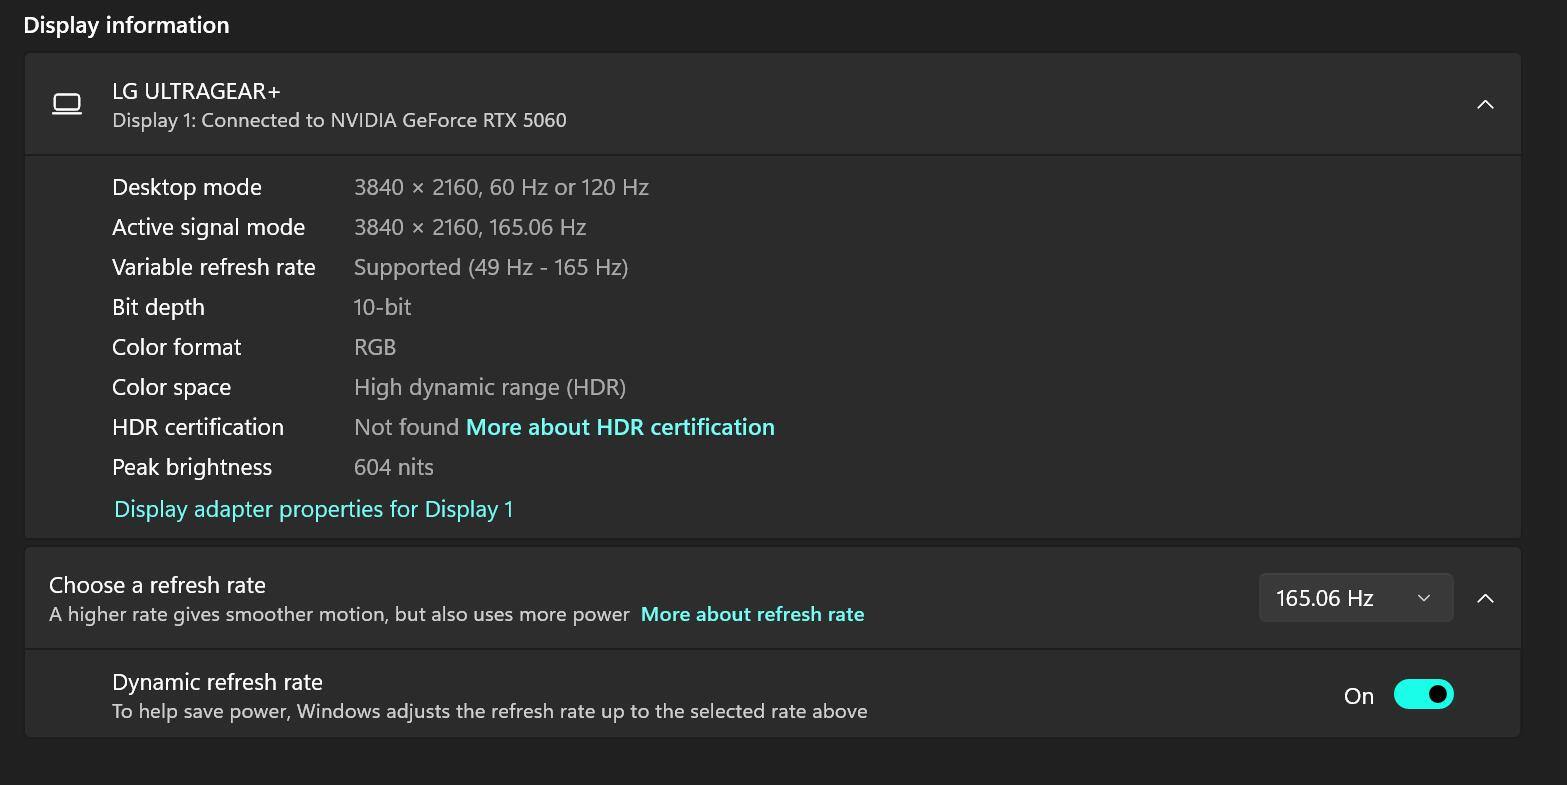The height and width of the screenshot is (785, 1567).
Task: Click the 604 nits peak brightness value
Action: (x=394, y=467)
